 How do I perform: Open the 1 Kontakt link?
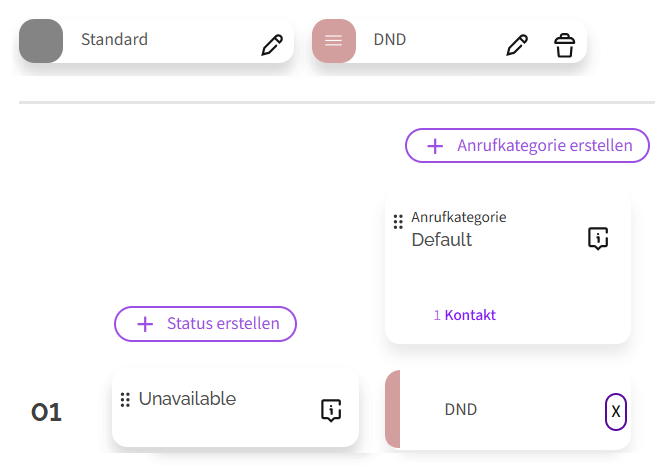(x=465, y=315)
